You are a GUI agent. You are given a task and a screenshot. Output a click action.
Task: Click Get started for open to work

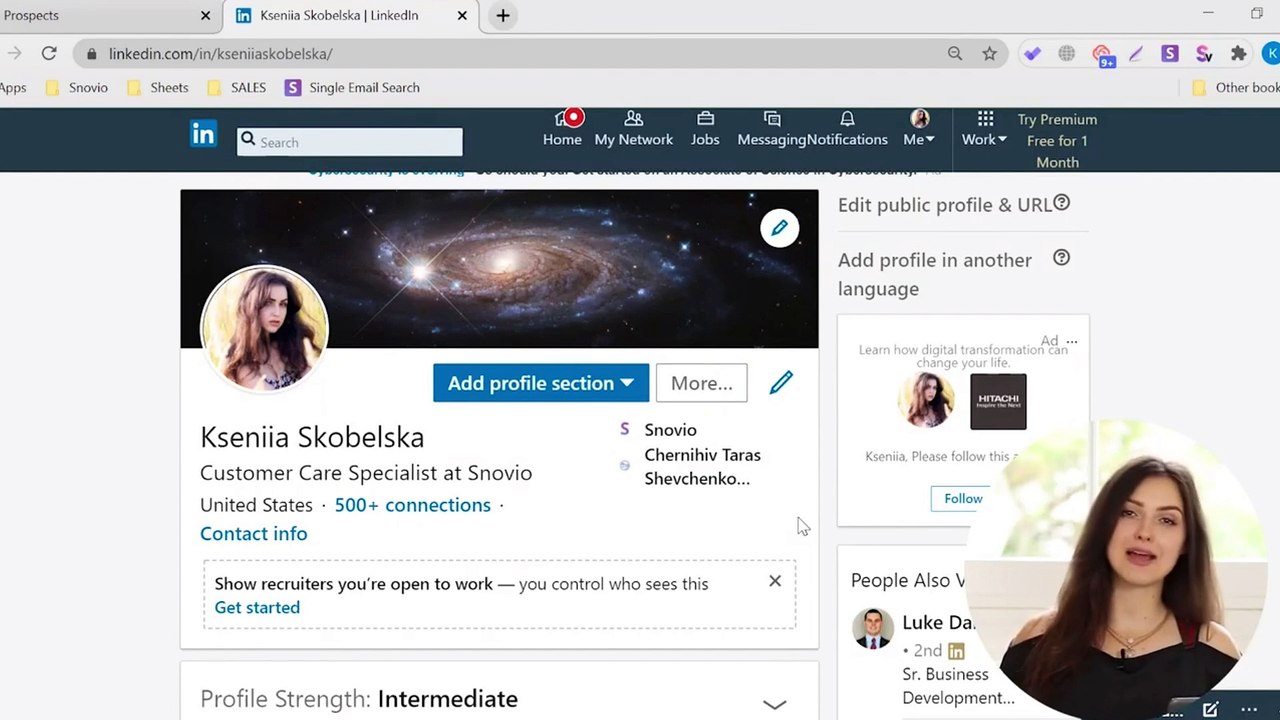(x=257, y=607)
